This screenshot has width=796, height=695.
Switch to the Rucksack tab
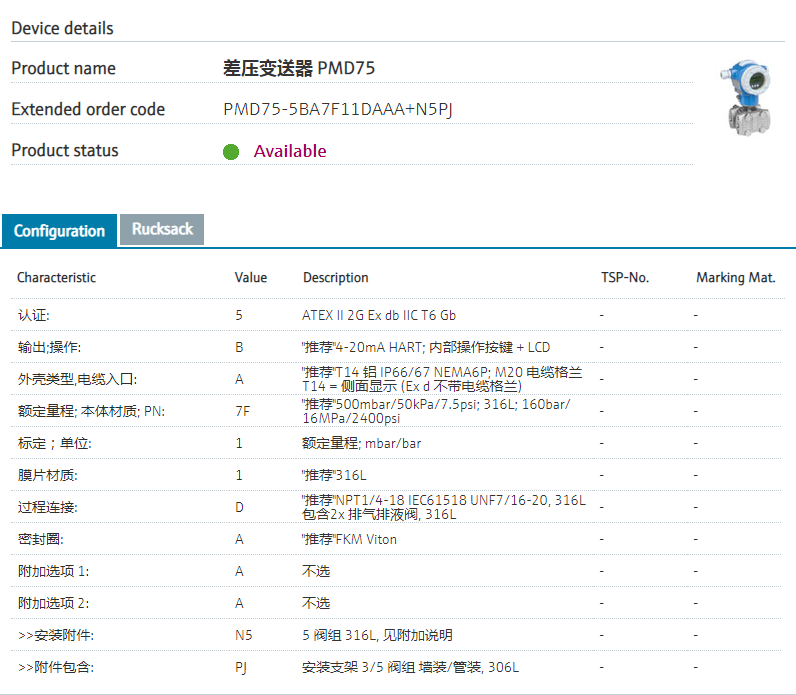point(162,229)
